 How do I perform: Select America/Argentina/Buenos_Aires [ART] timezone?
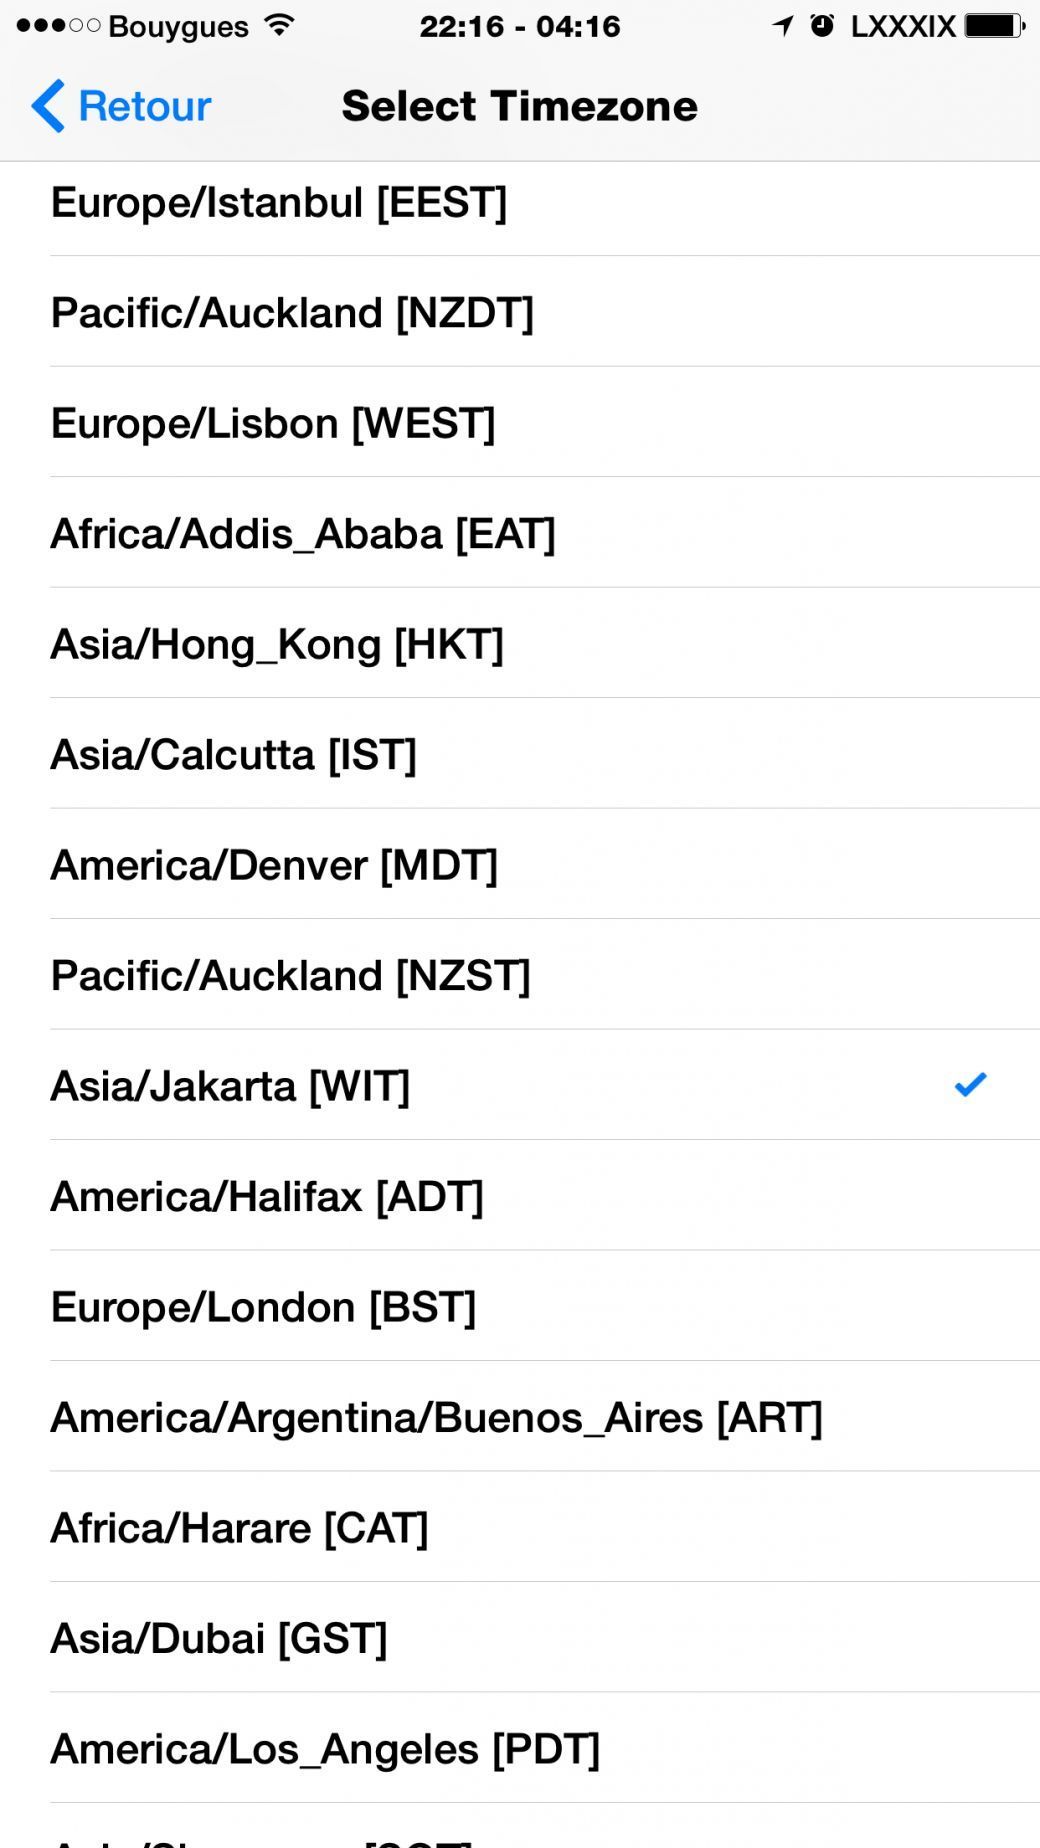pos(436,1417)
